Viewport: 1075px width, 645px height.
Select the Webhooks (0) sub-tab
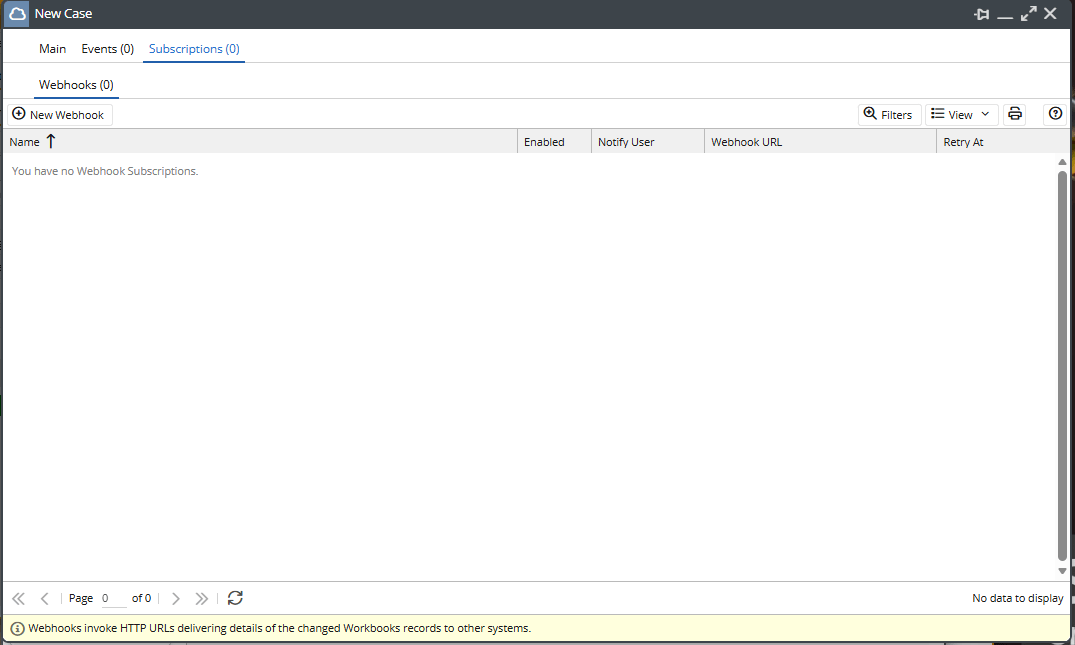point(76,85)
